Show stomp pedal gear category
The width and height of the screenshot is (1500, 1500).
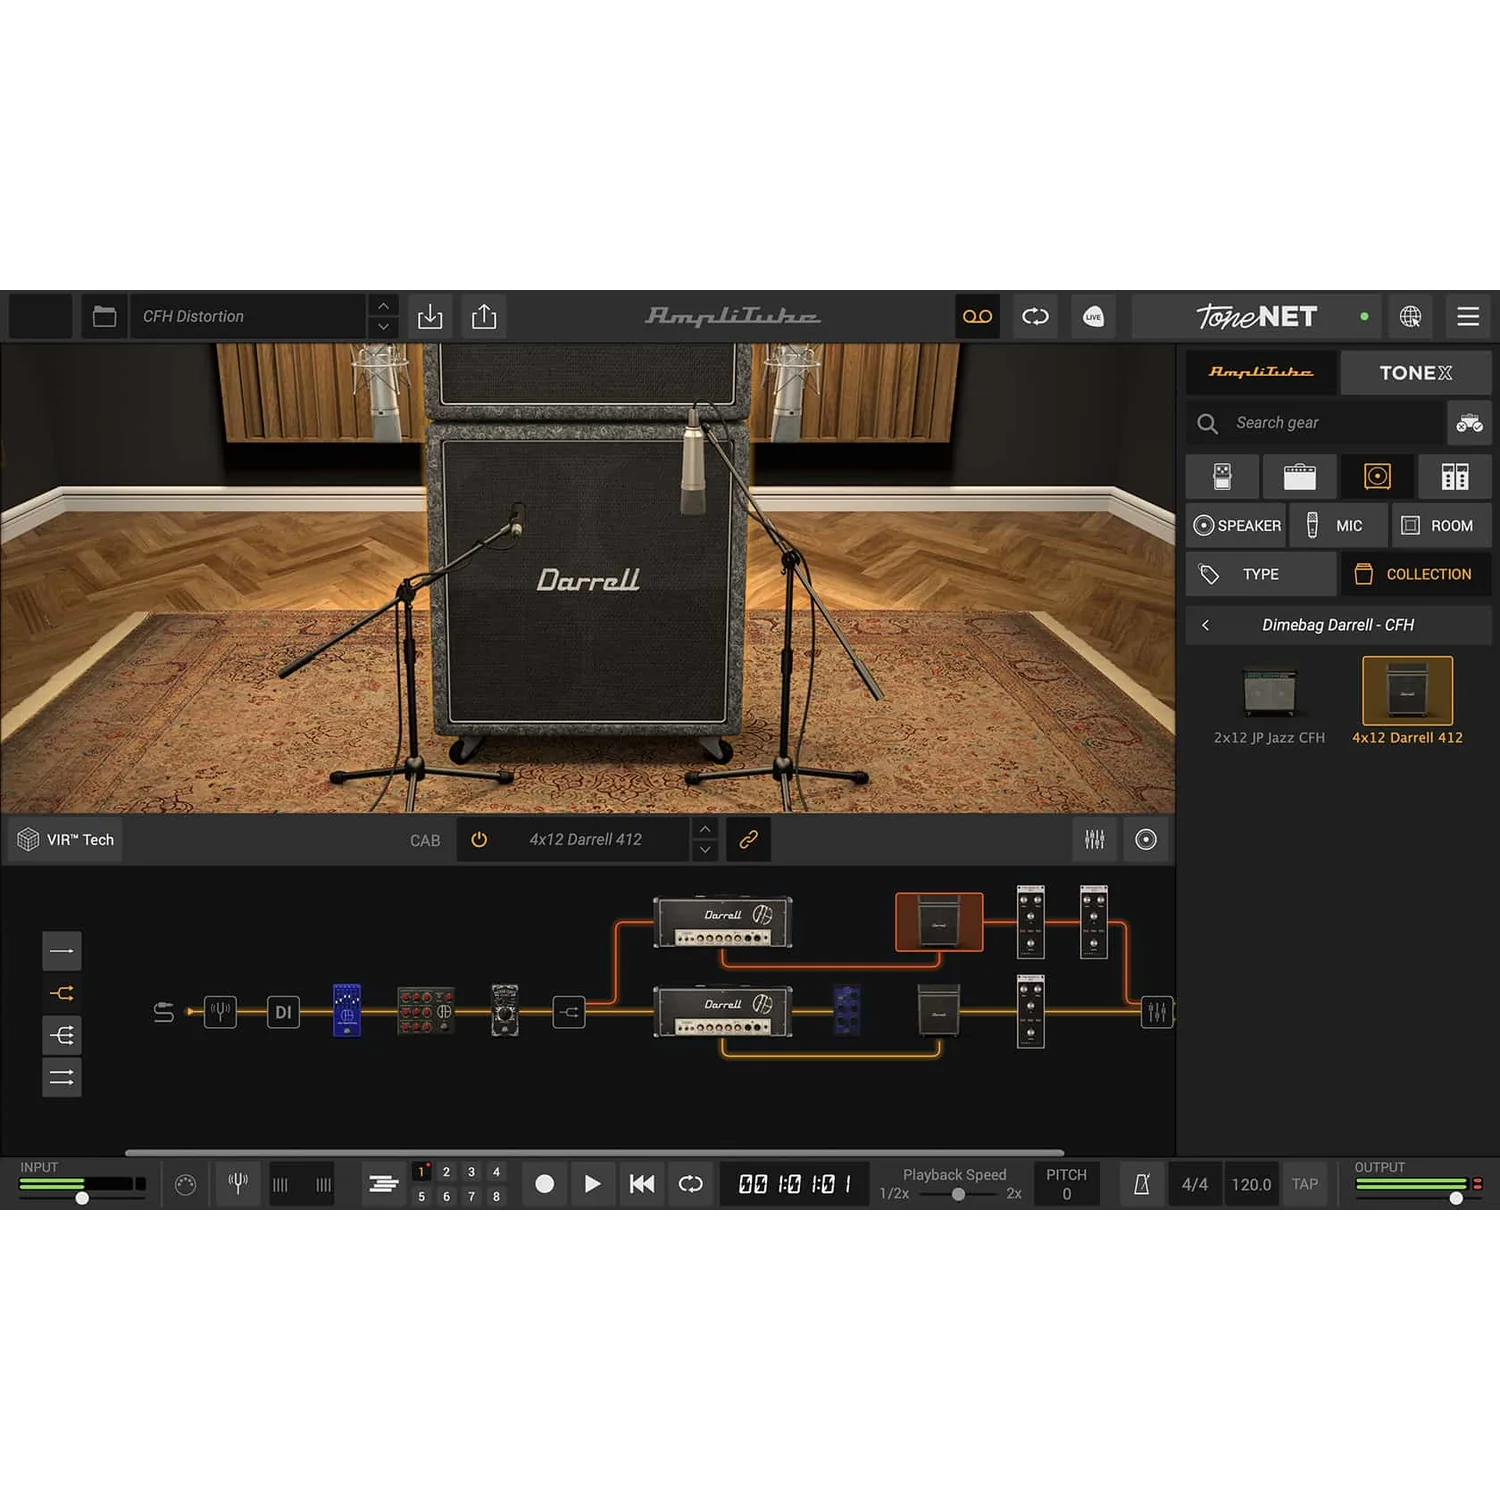(x=1222, y=476)
